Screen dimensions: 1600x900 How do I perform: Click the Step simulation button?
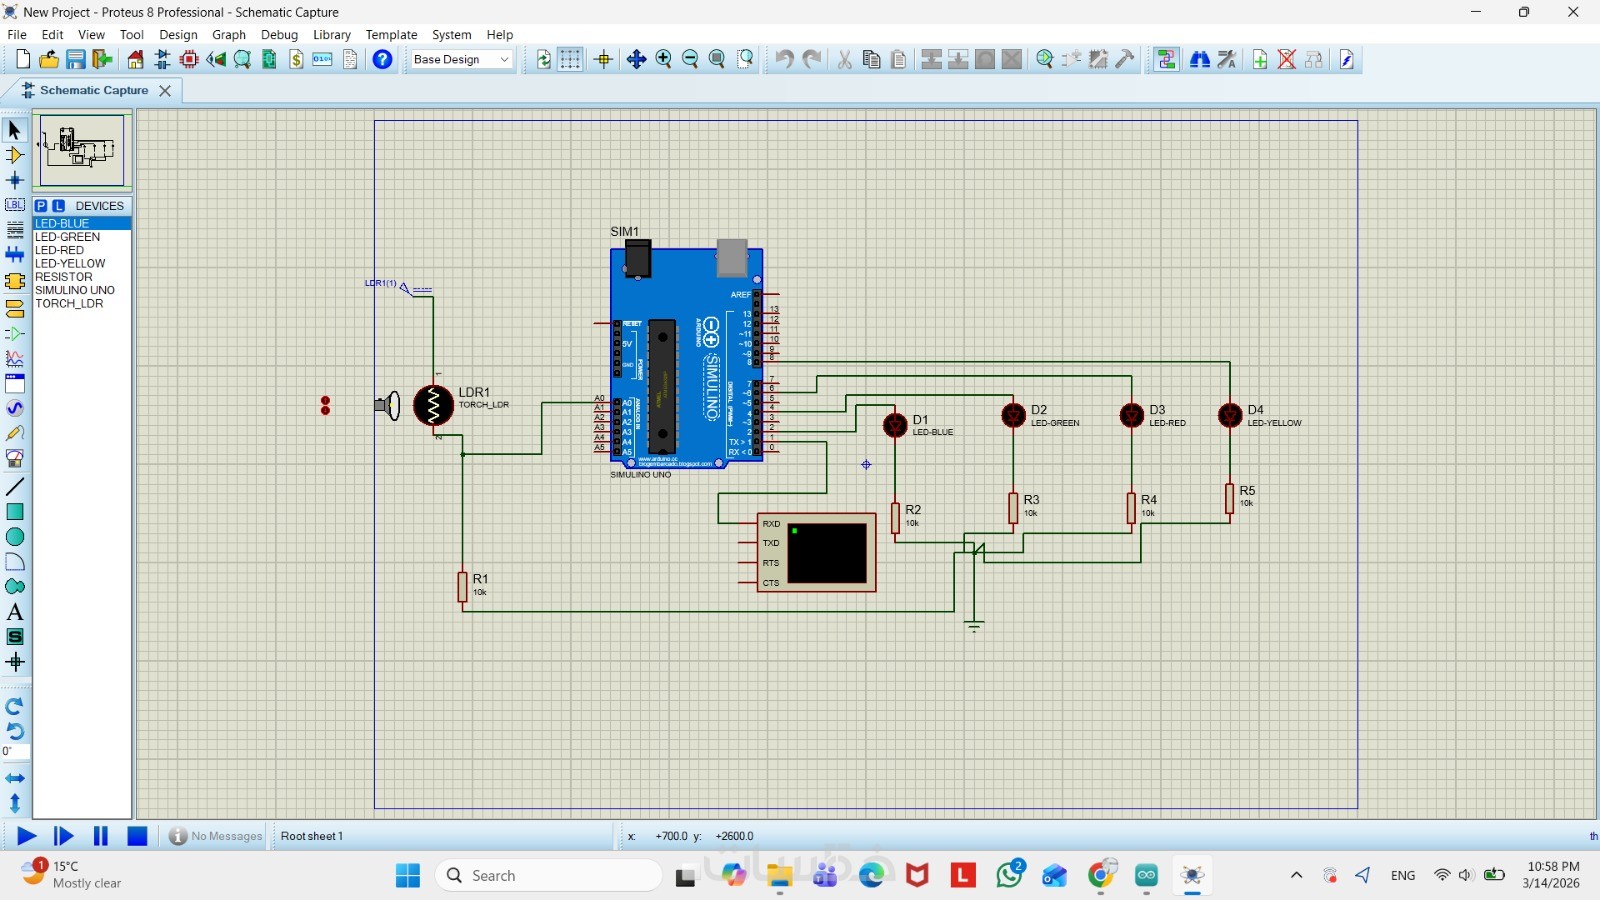tap(63, 836)
